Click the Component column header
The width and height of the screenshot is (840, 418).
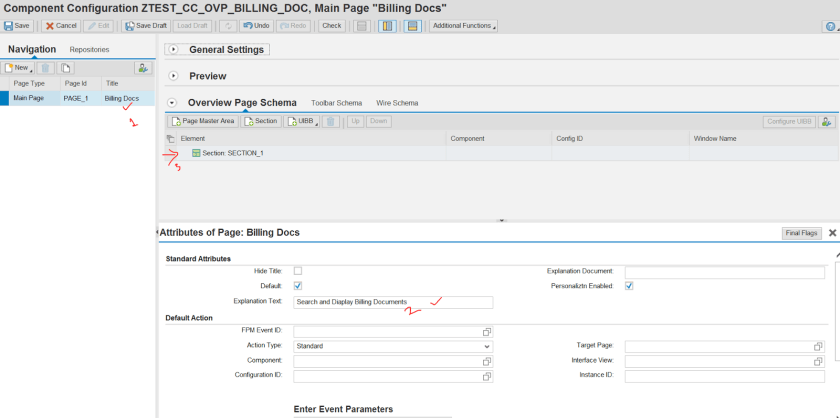pos(467,138)
